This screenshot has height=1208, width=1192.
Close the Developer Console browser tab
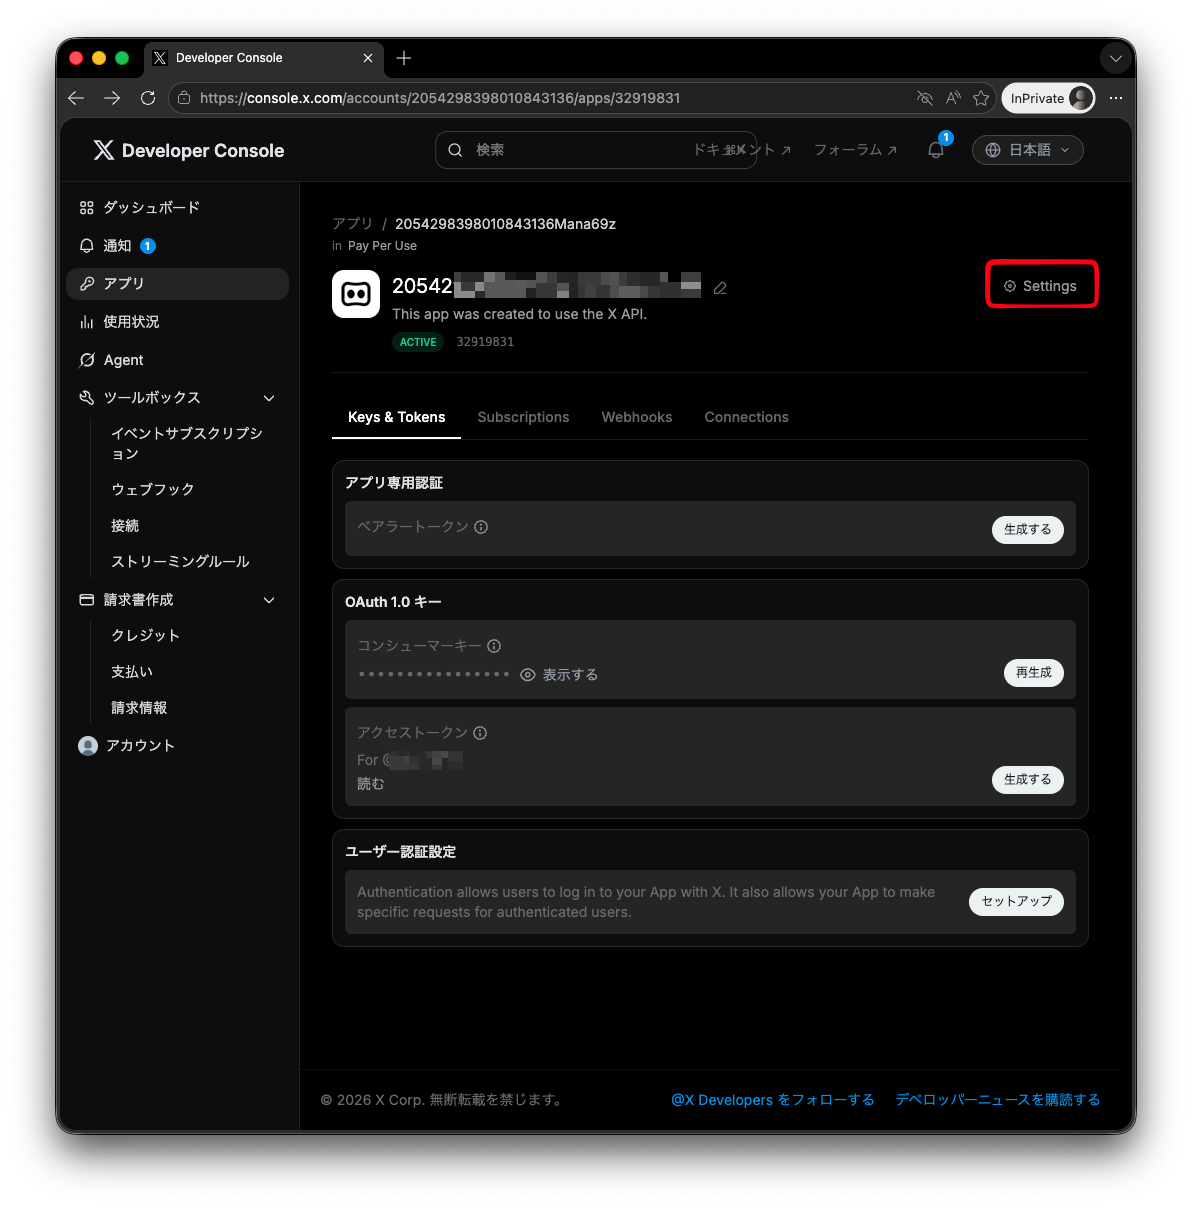click(368, 58)
